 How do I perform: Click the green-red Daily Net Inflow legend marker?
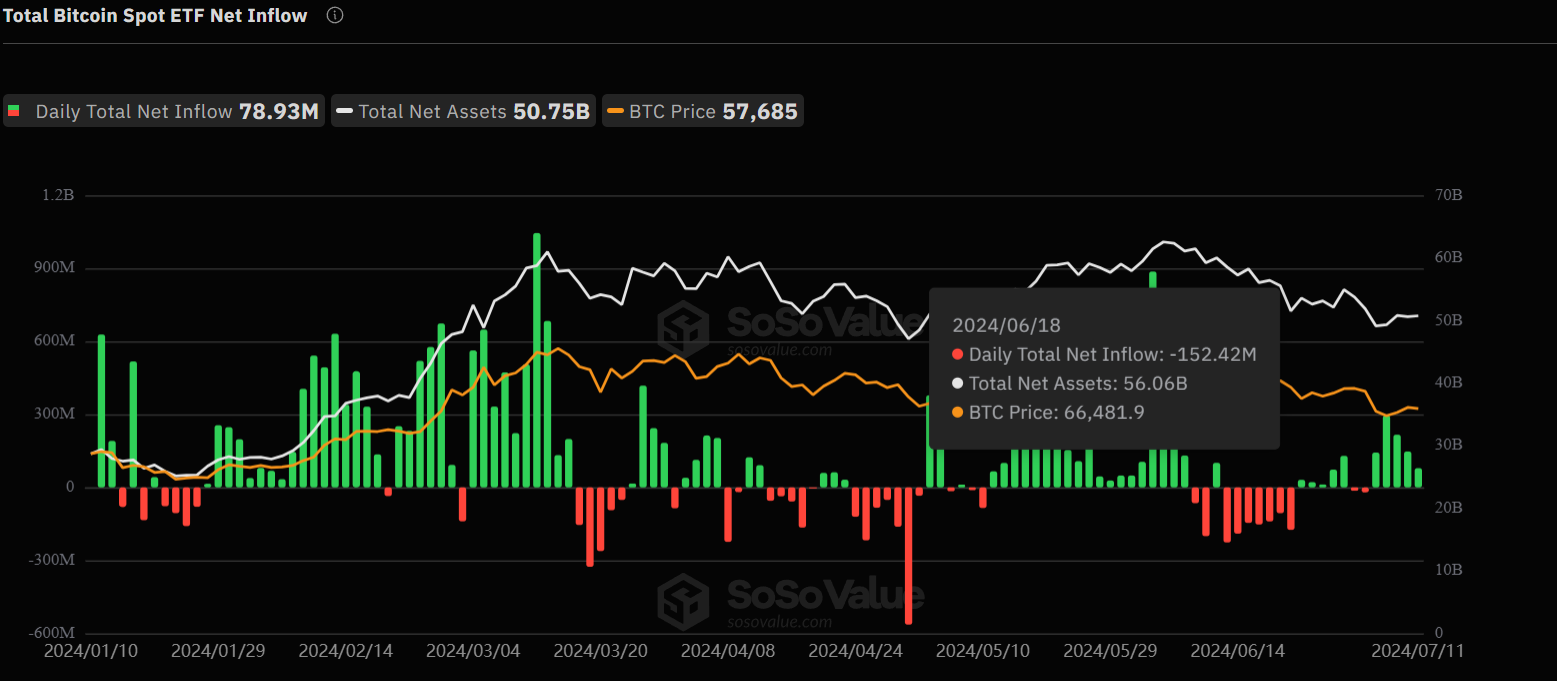[14, 111]
